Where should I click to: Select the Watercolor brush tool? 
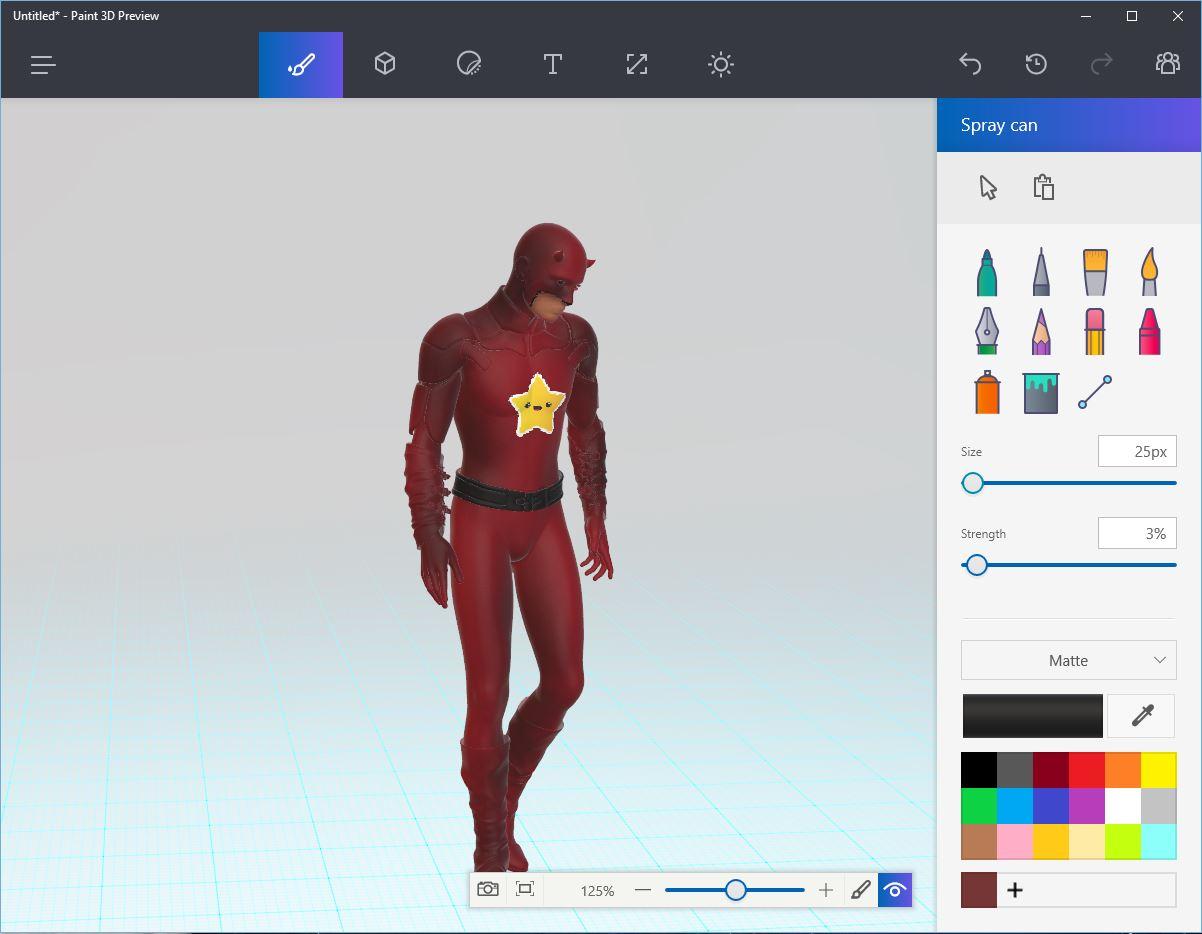(1149, 273)
